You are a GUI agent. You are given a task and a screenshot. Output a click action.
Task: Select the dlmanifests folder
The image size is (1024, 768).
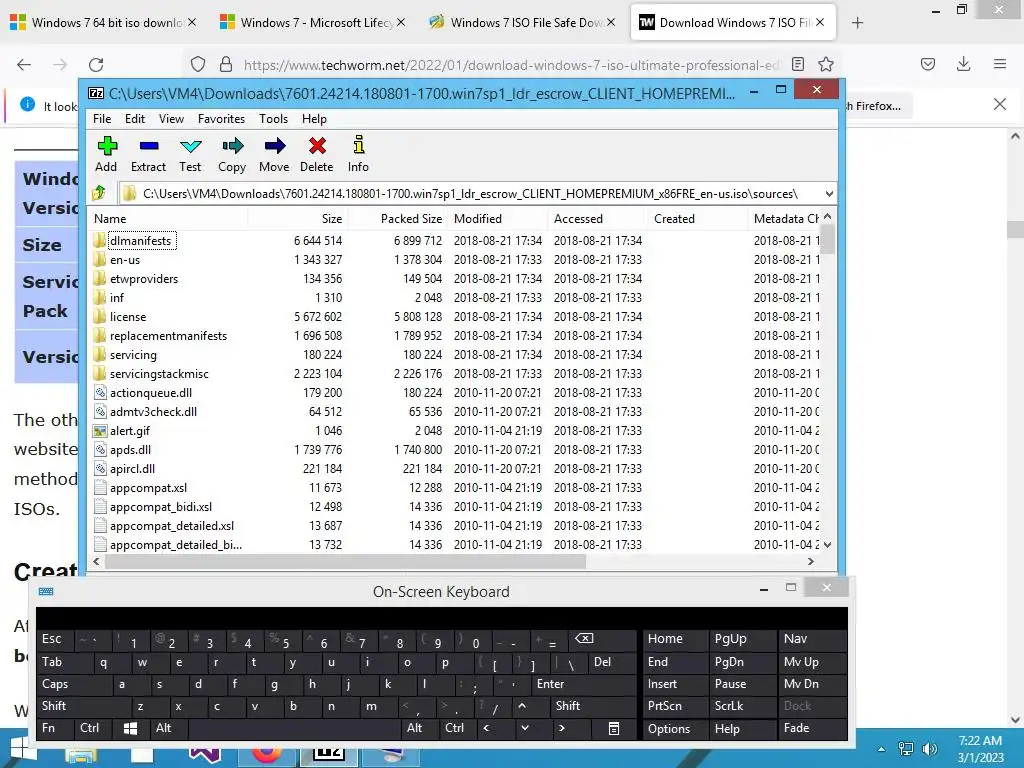tap(140, 241)
